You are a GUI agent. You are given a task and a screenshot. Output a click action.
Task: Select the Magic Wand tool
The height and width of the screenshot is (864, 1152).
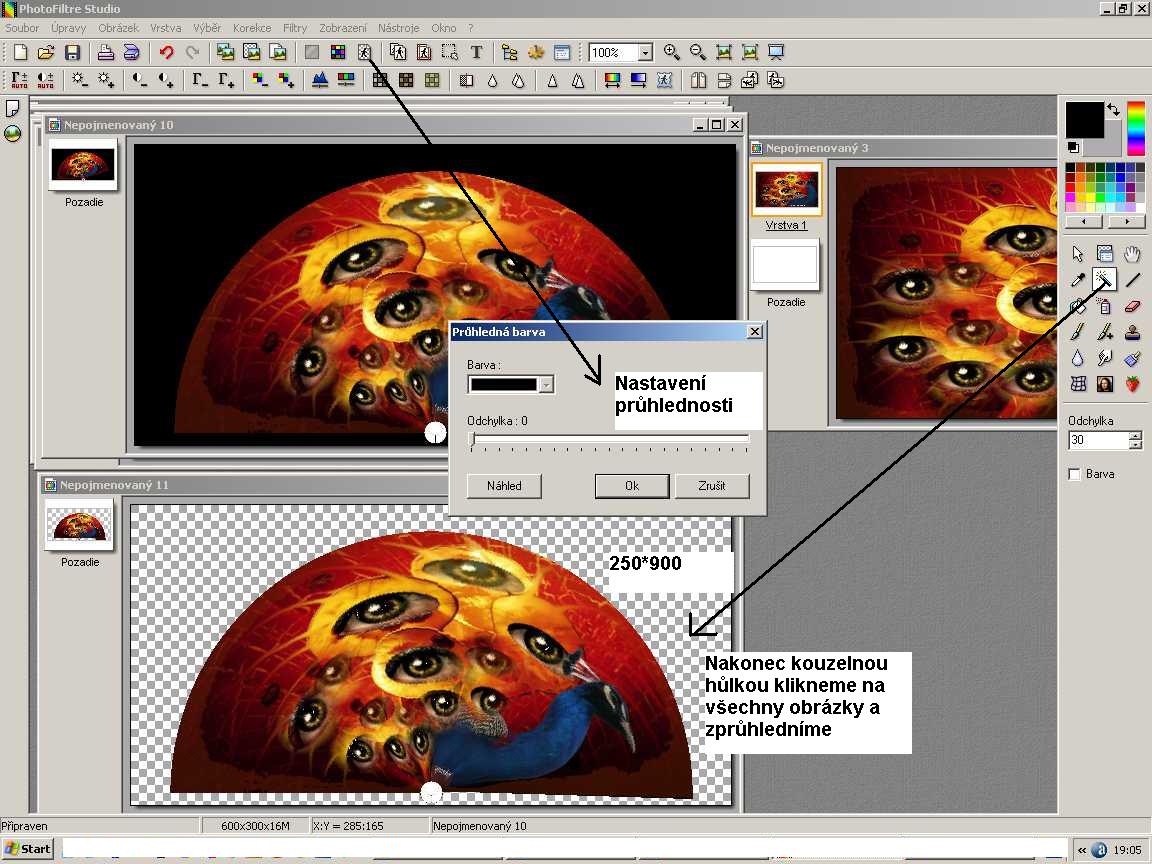[1104, 280]
